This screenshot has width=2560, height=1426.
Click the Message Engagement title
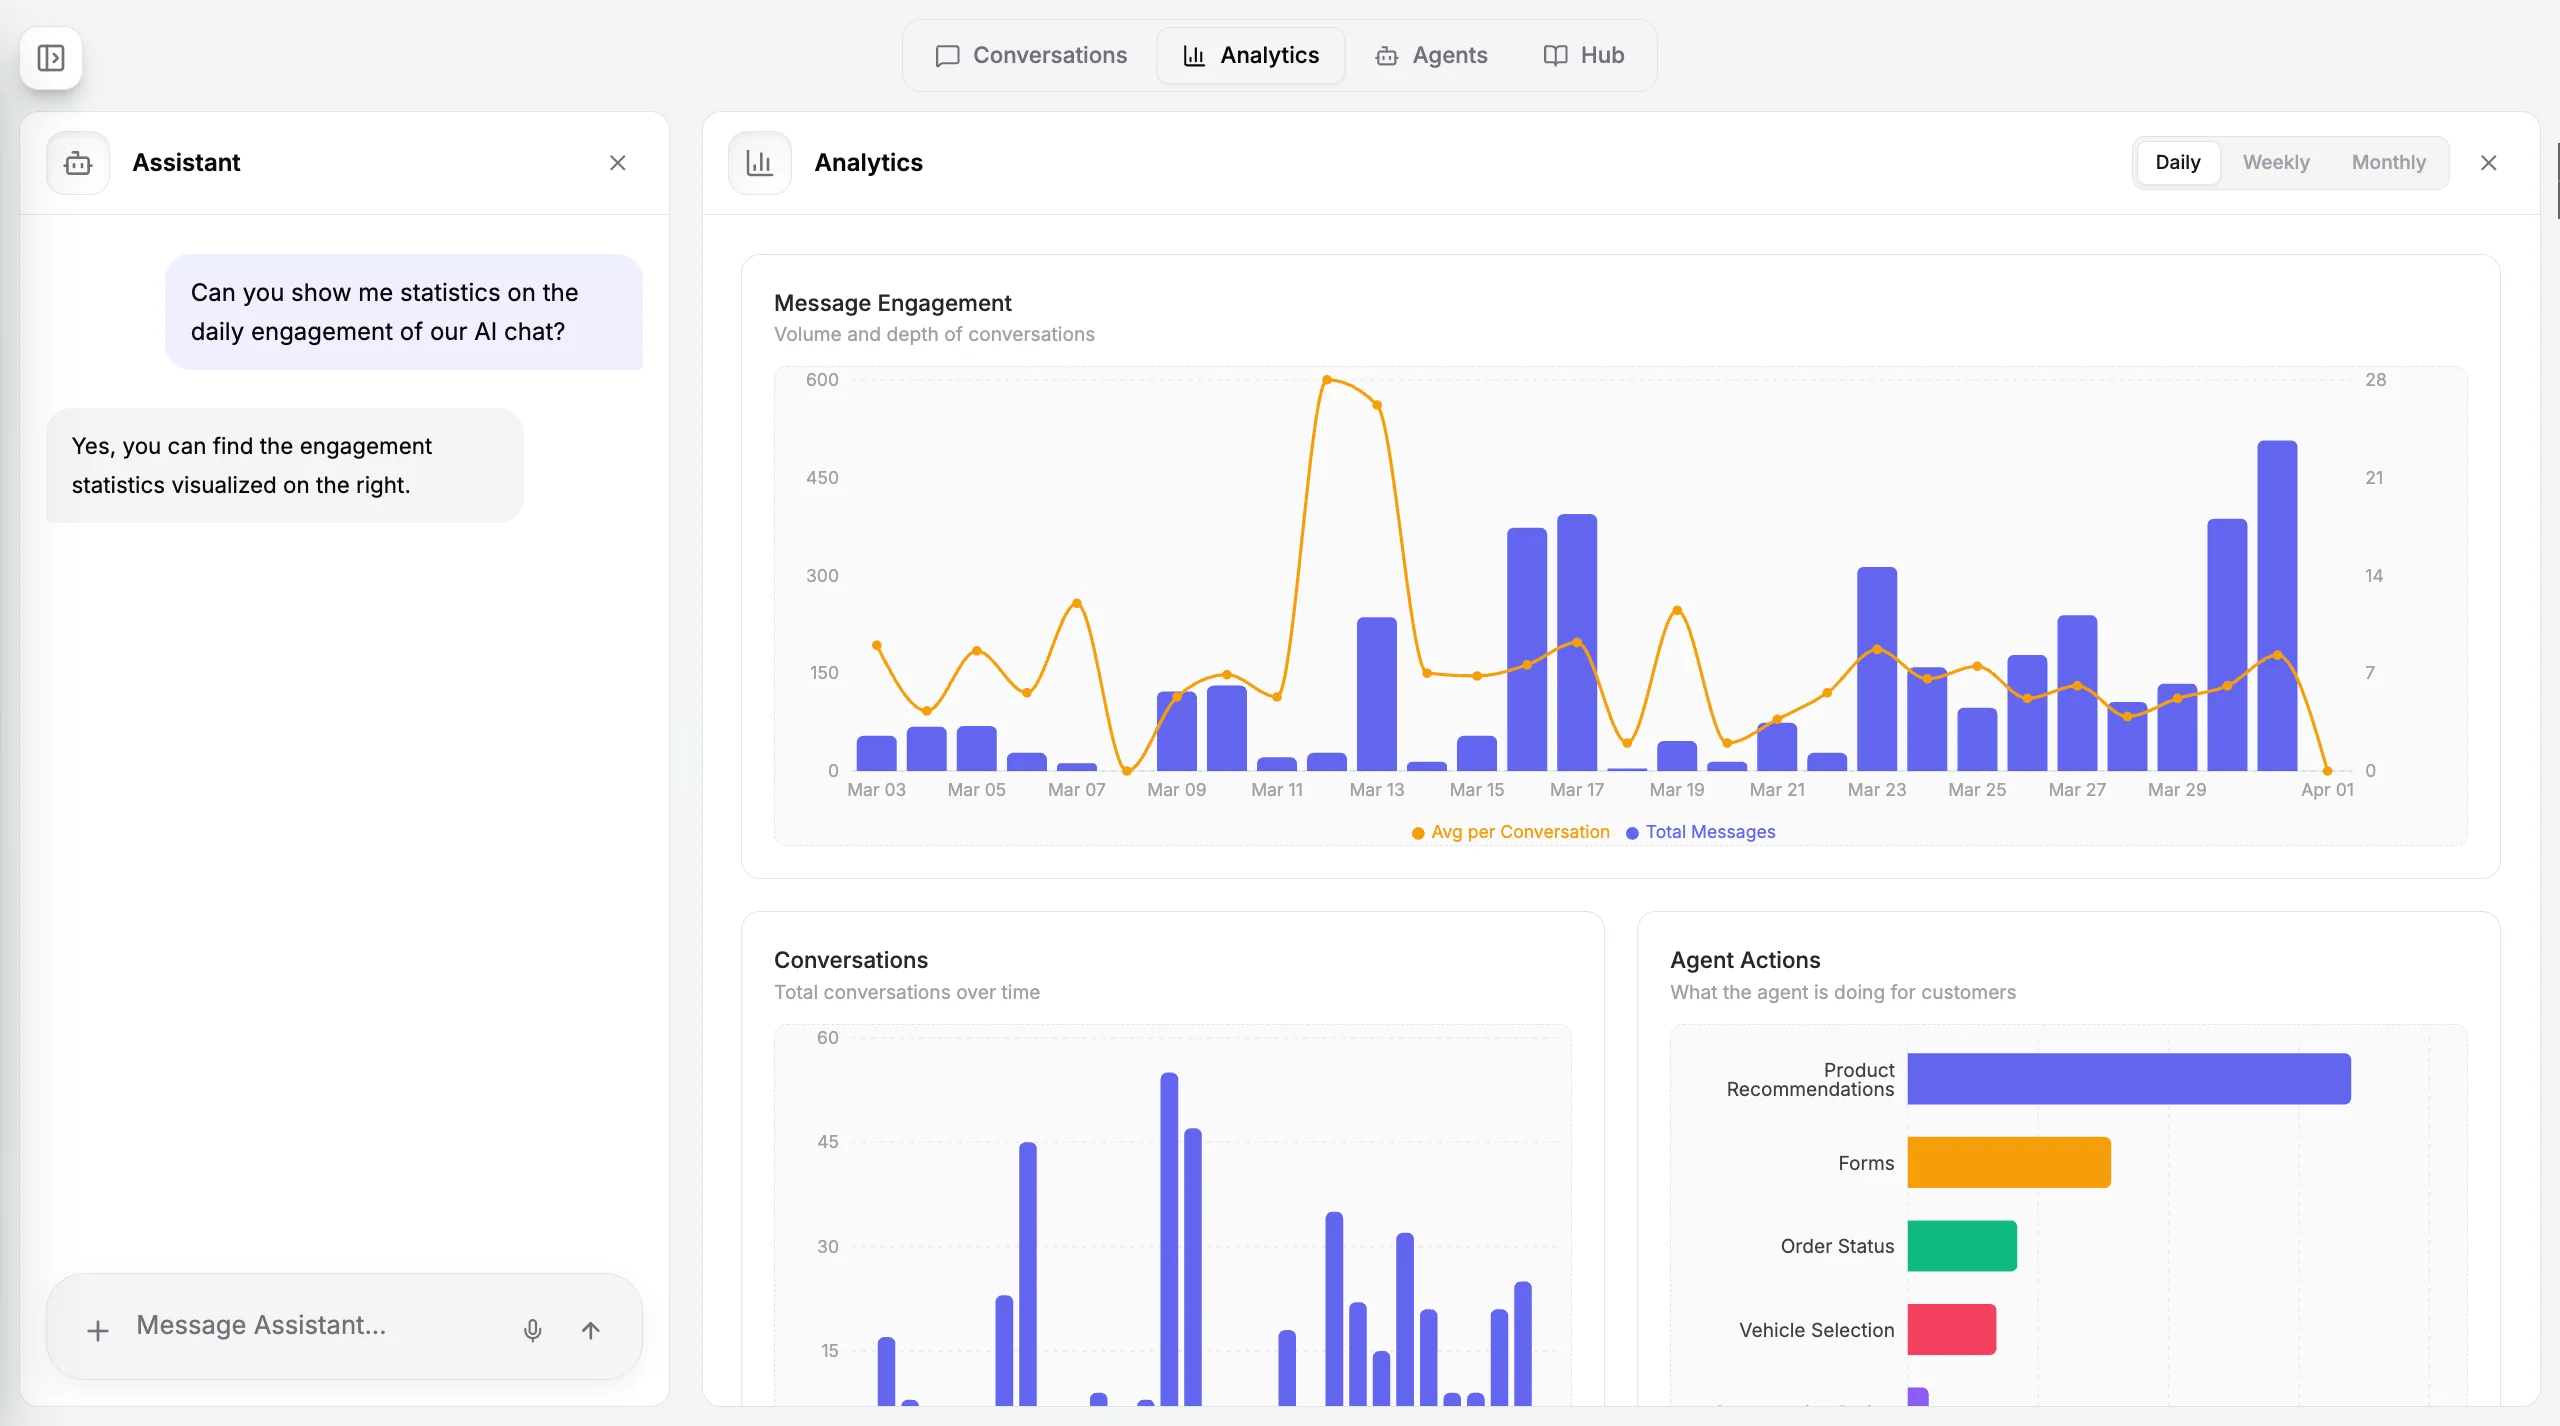point(893,303)
